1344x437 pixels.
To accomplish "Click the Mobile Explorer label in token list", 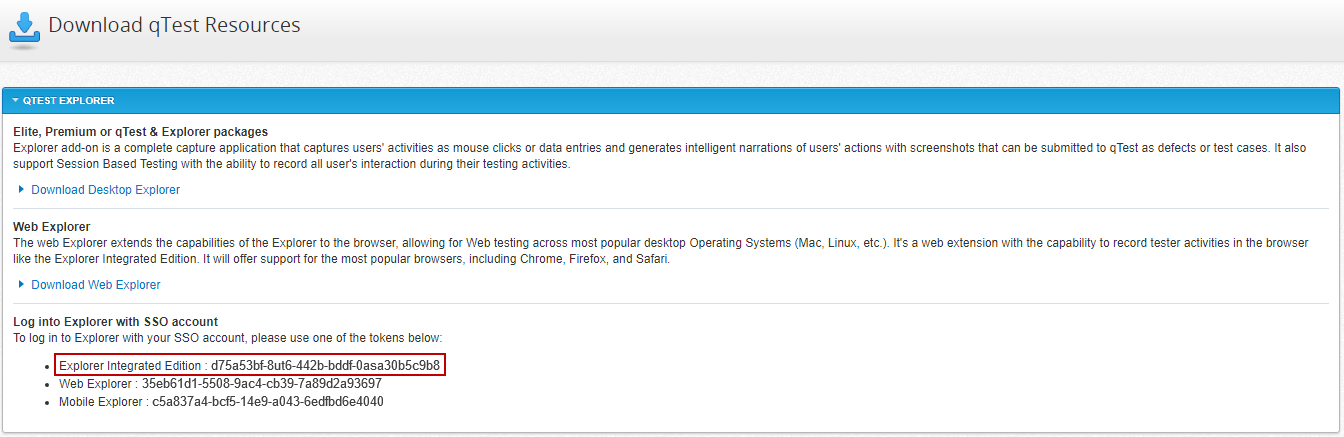I will (x=102, y=402).
